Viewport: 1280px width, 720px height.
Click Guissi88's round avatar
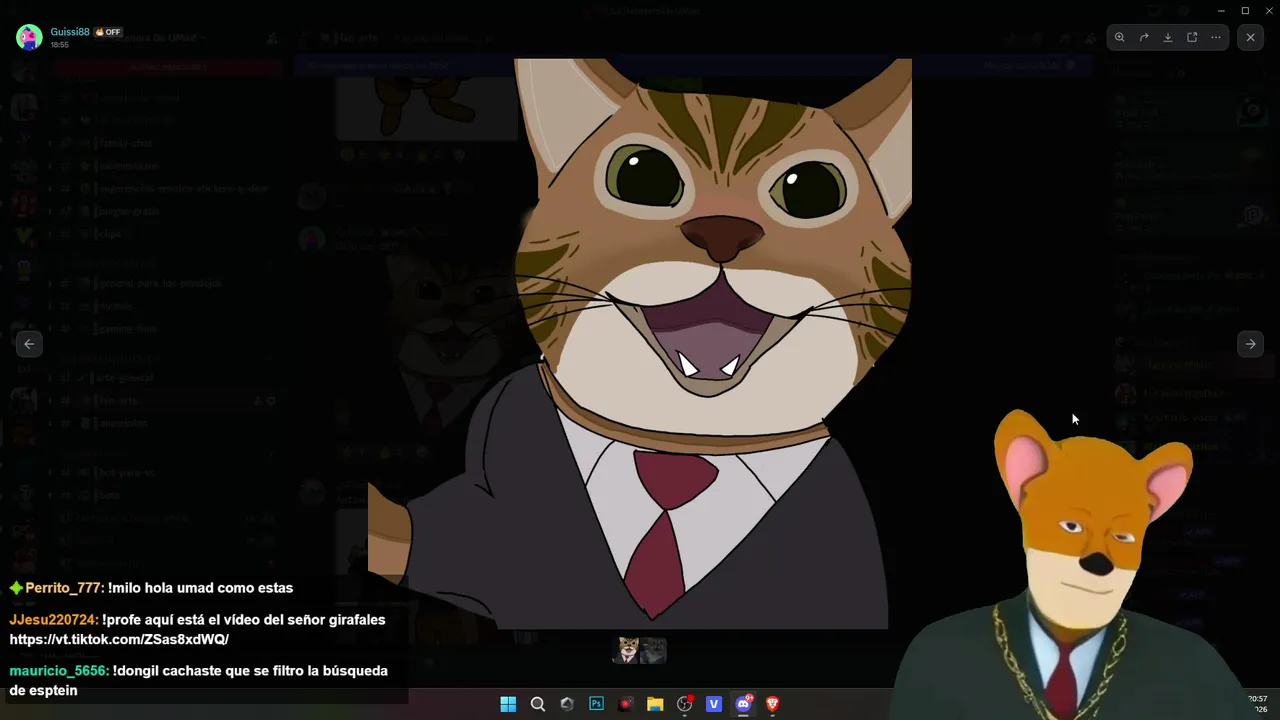click(29, 38)
